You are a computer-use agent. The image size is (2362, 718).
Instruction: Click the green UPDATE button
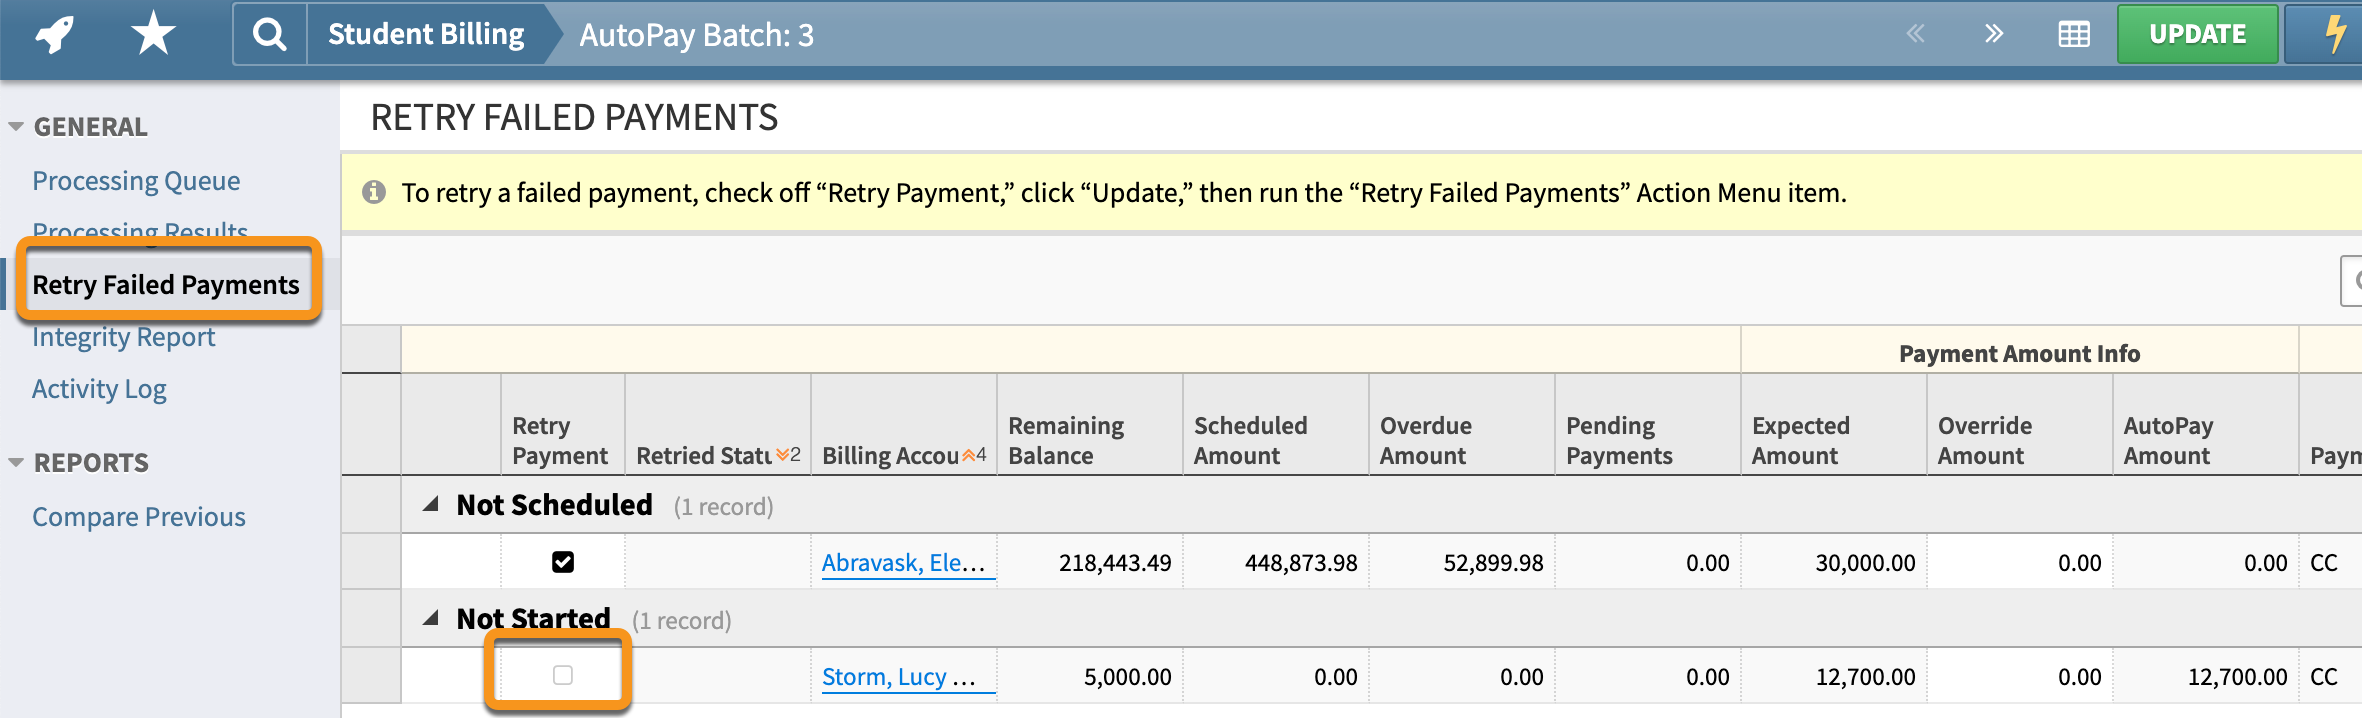tap(2197, 32)
